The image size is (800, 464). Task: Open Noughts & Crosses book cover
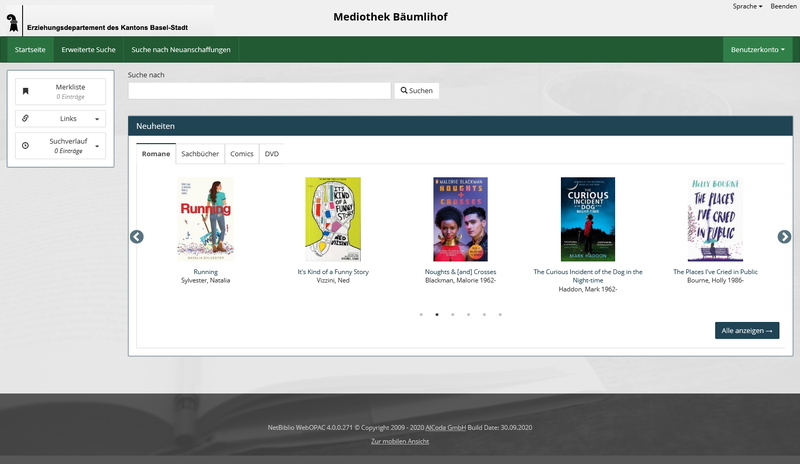click(461, 219)
